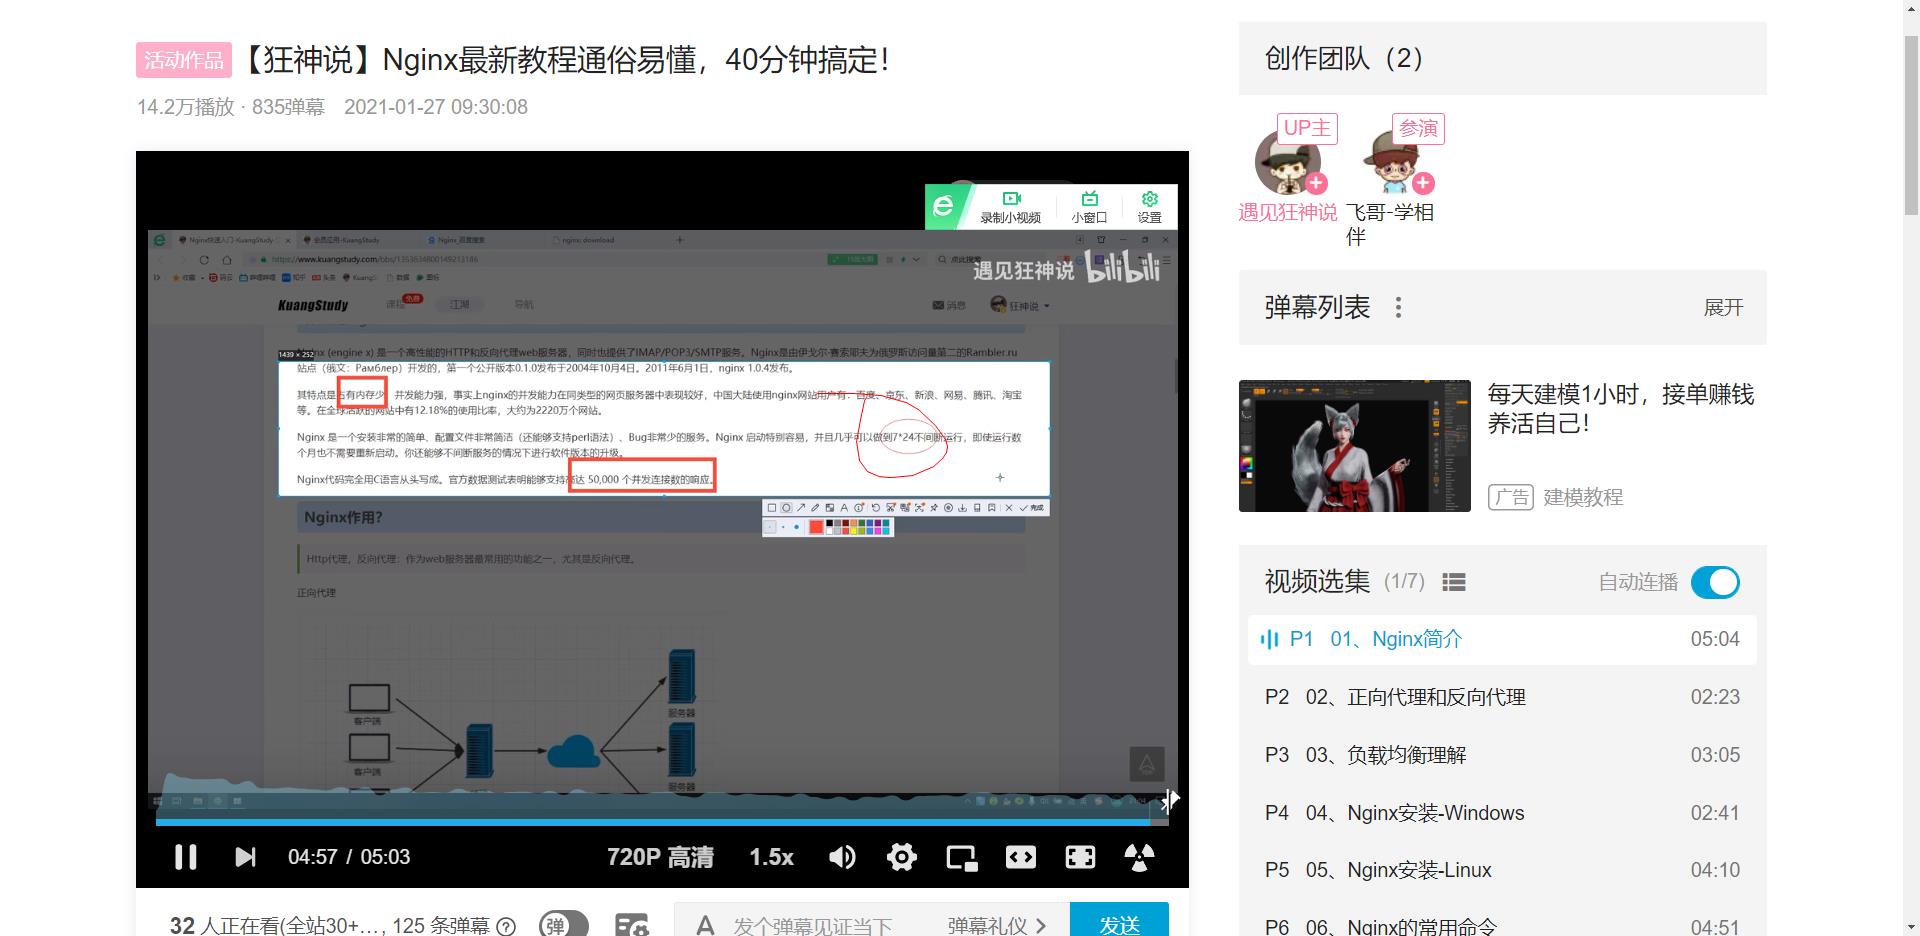
Task: Open 遇见狂神说 profile link
Action: 1287,212
